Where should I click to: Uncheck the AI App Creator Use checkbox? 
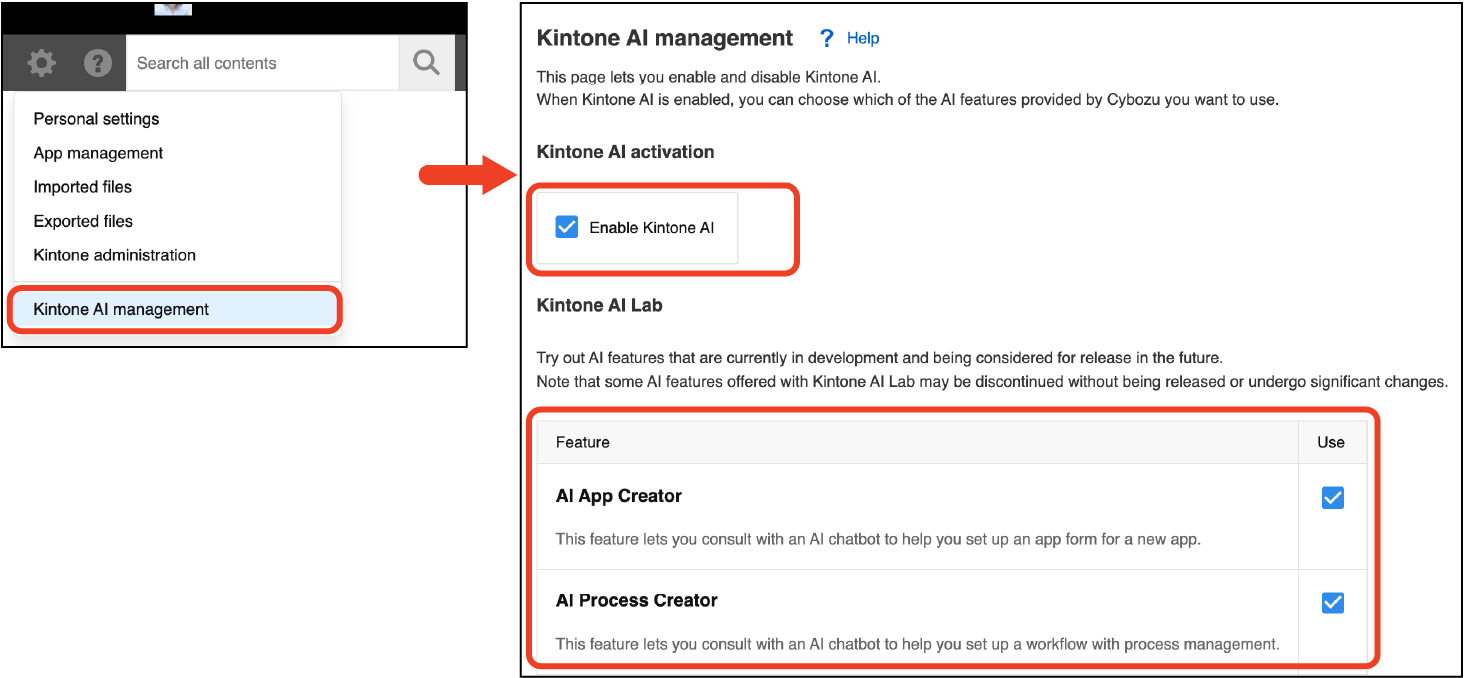click(x=1332, y=498)
